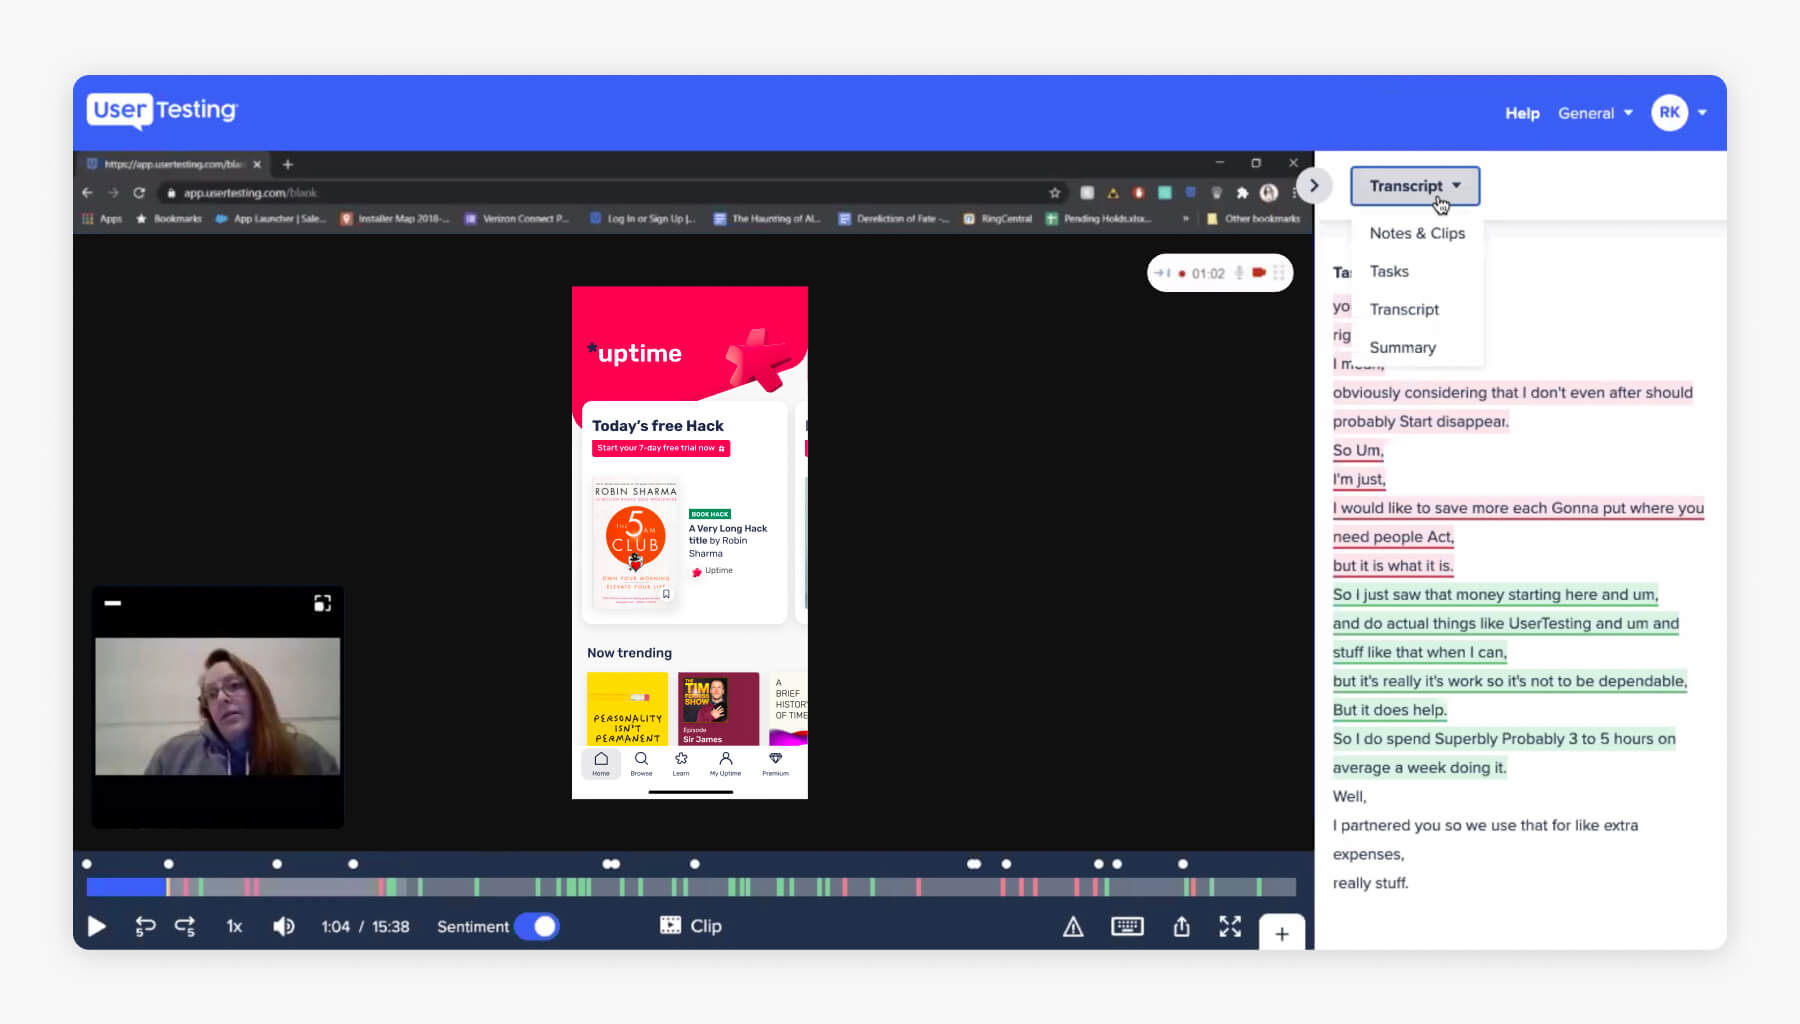
Task: Expand the account menu arrow
Action: tap(1702, 112)
